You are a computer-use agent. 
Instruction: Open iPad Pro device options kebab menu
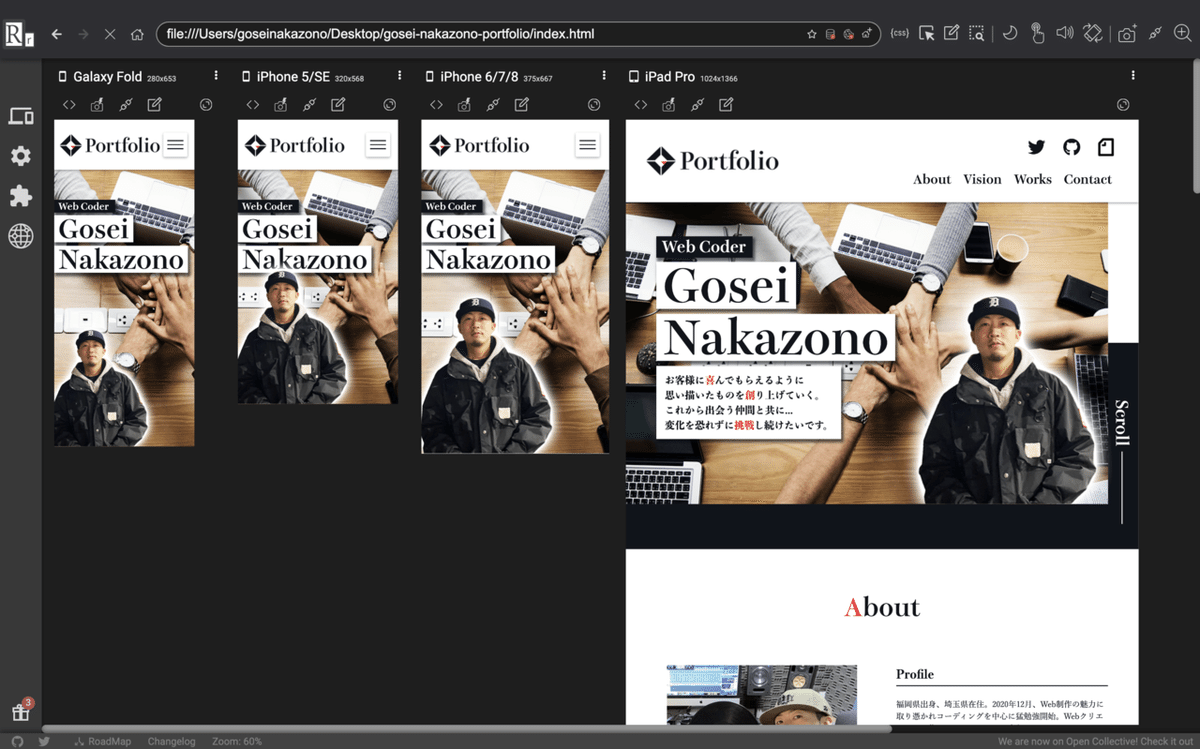coord(1133,76)
